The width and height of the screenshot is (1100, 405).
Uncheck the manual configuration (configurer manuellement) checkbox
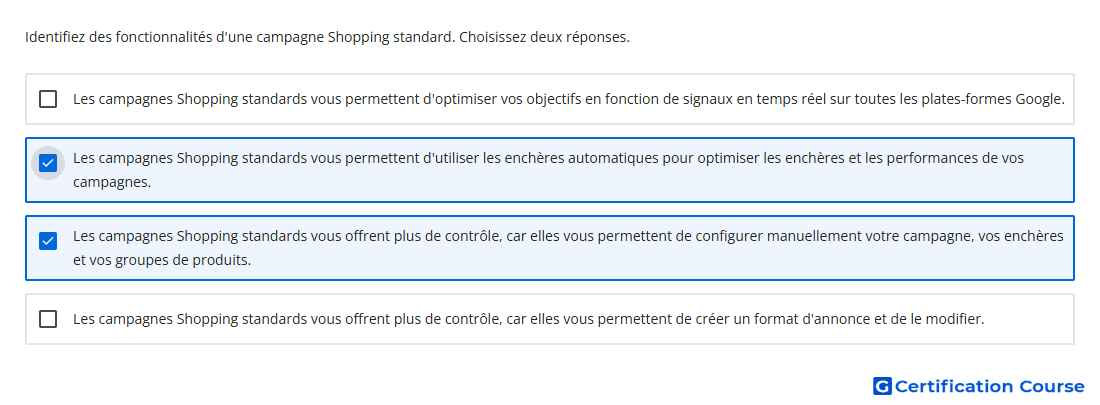coord(48,241)
